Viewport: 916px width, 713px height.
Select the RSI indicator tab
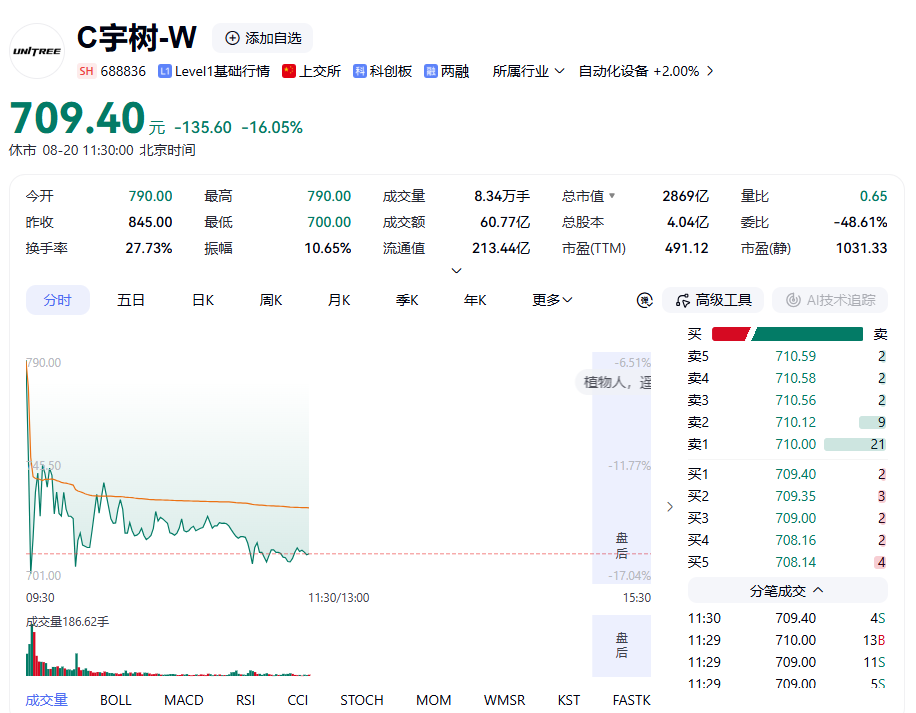tap(245, 700)
